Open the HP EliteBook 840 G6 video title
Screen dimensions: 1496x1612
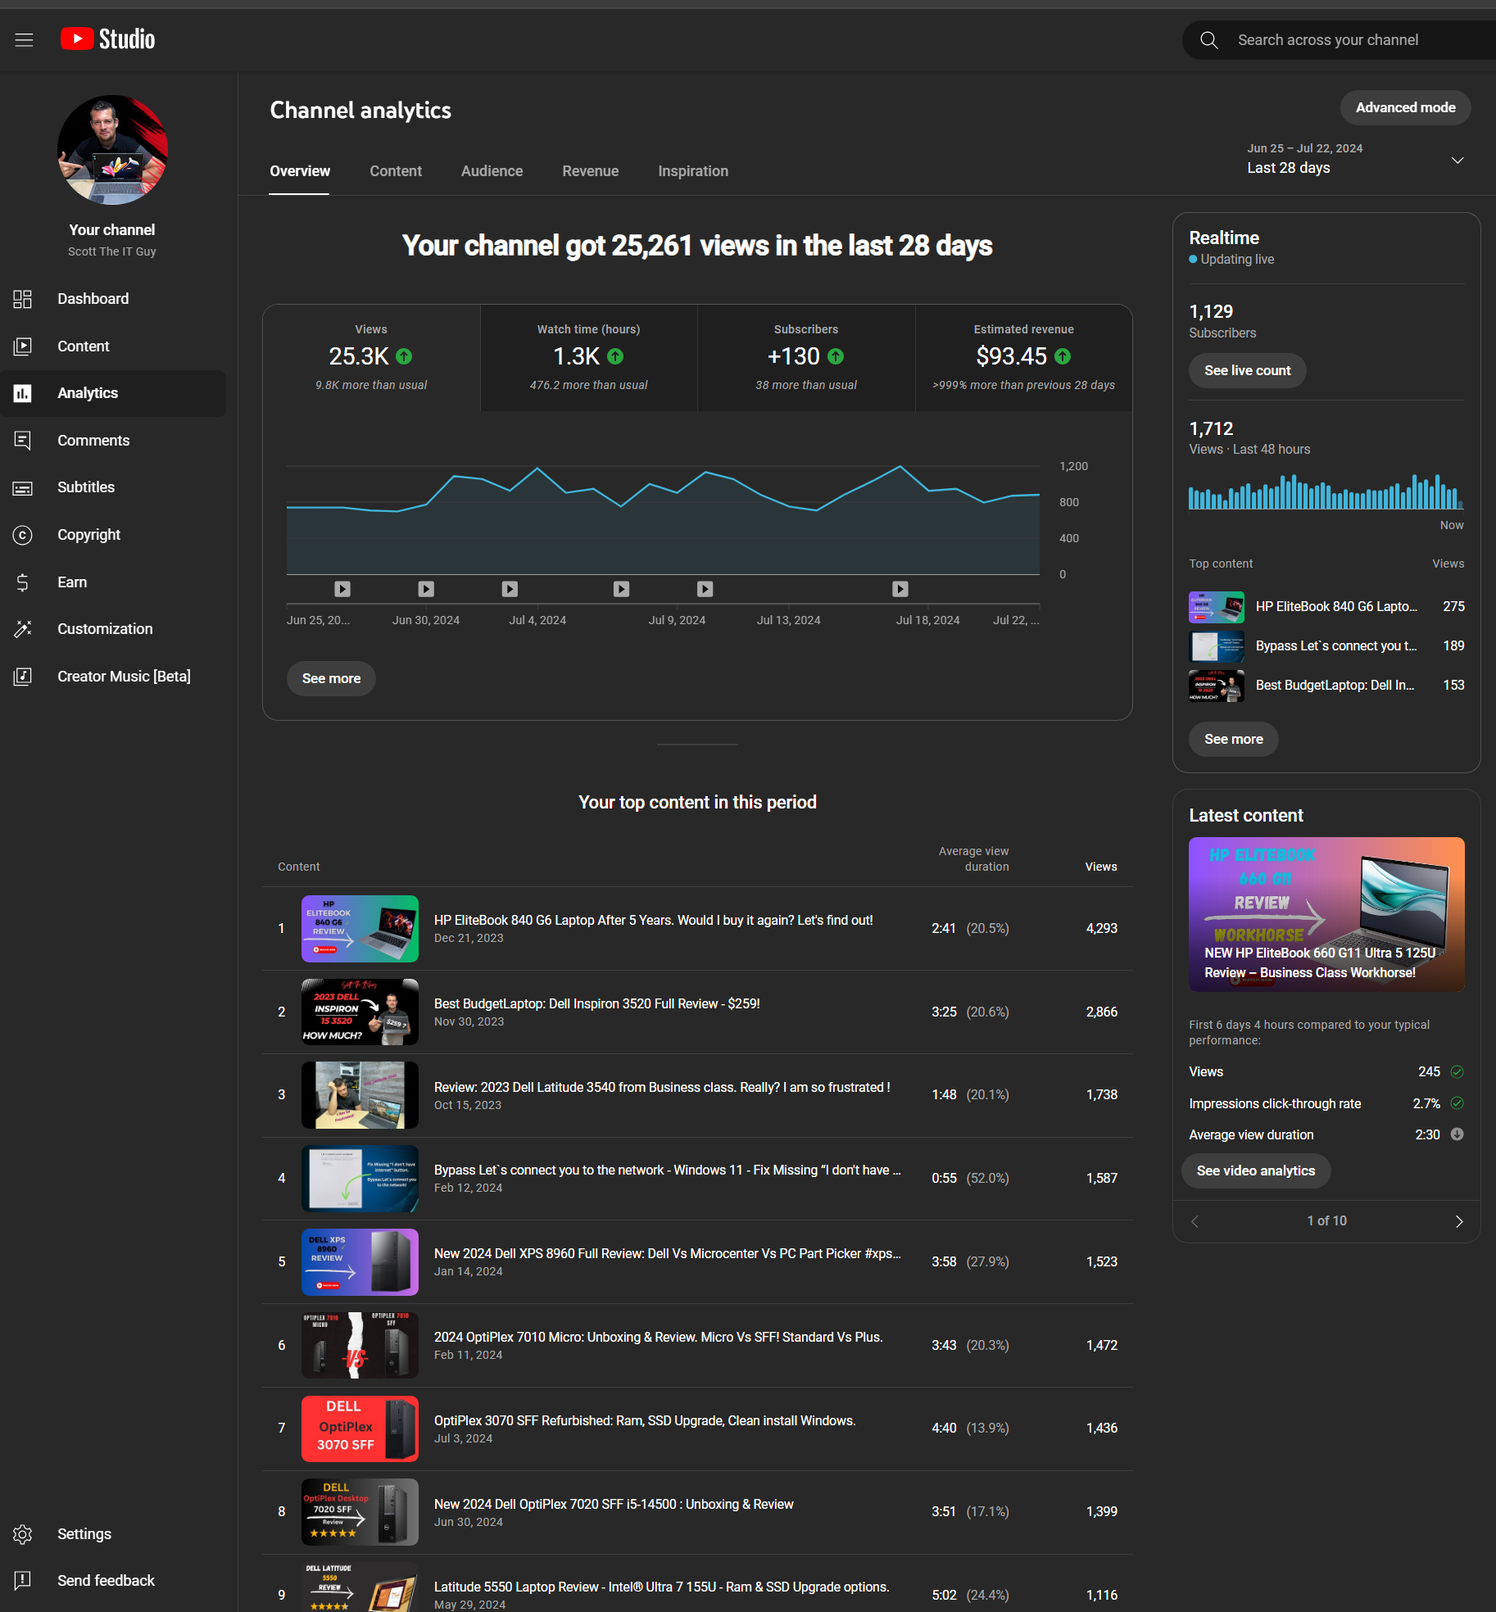tap(653, 920)
